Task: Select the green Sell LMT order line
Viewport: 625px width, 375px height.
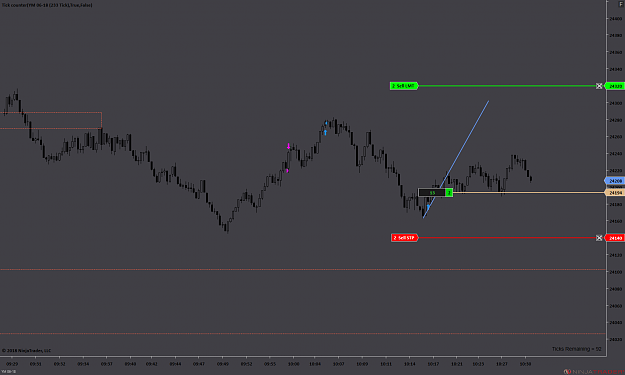Action: (x=506, y=86)
